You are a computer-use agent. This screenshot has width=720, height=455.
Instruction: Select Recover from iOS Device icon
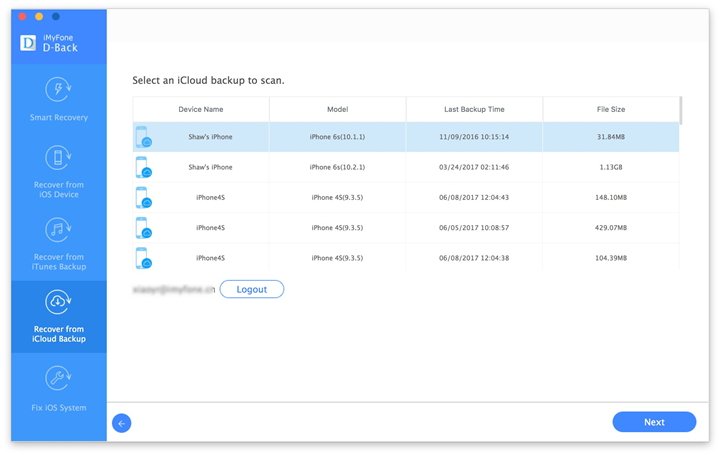(58, 157)
